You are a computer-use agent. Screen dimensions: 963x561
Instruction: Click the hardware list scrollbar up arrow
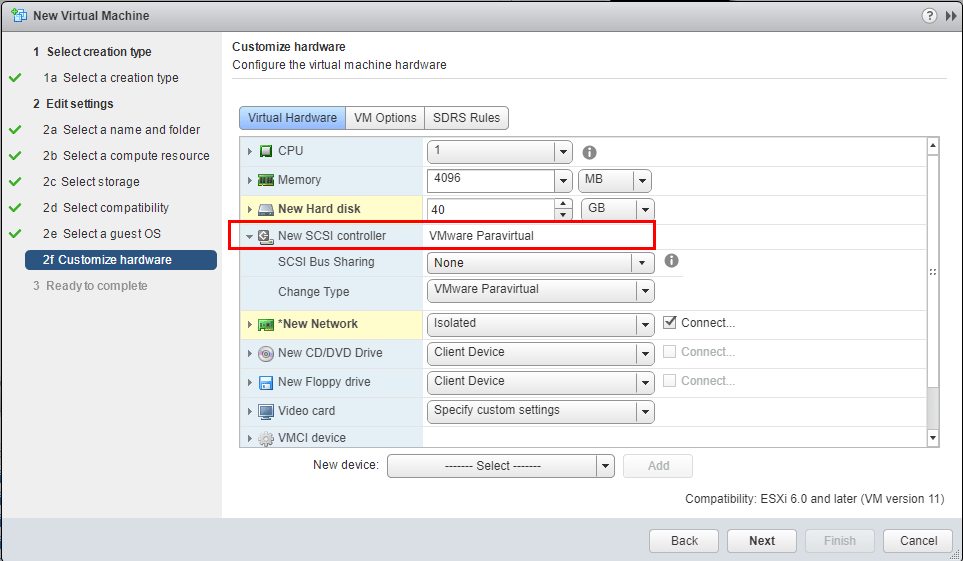tap(933, 146)
